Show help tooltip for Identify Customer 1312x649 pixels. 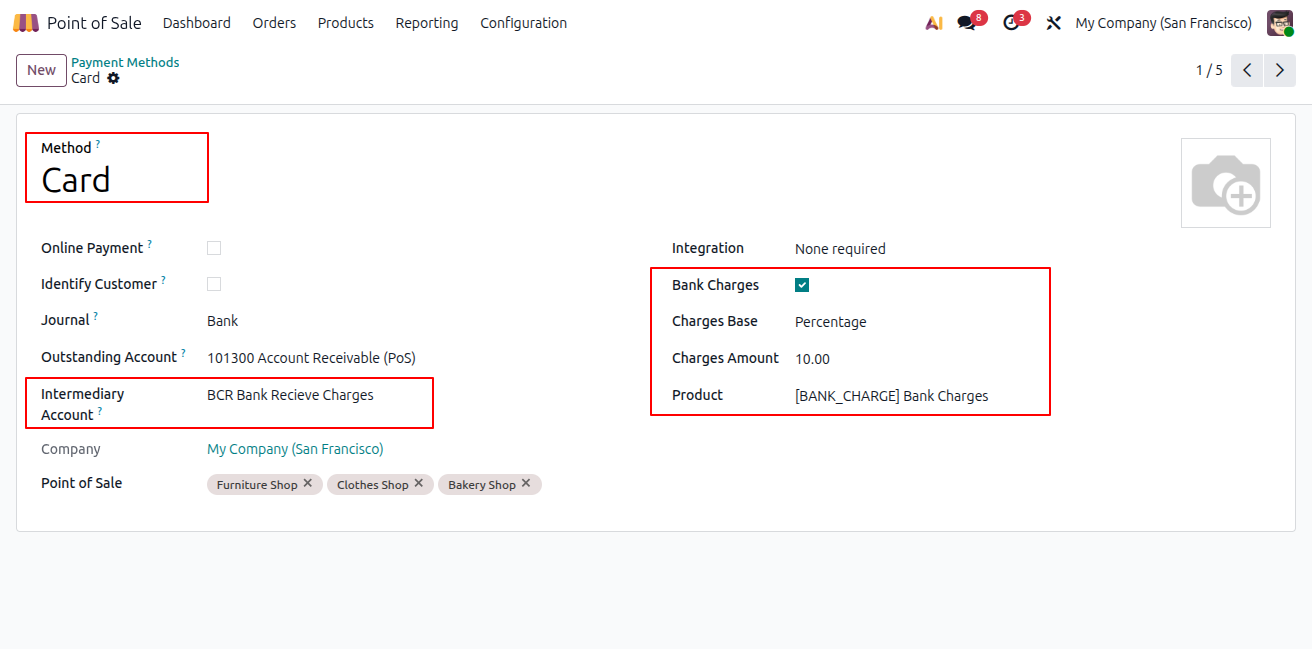click(x=164, y=280)
